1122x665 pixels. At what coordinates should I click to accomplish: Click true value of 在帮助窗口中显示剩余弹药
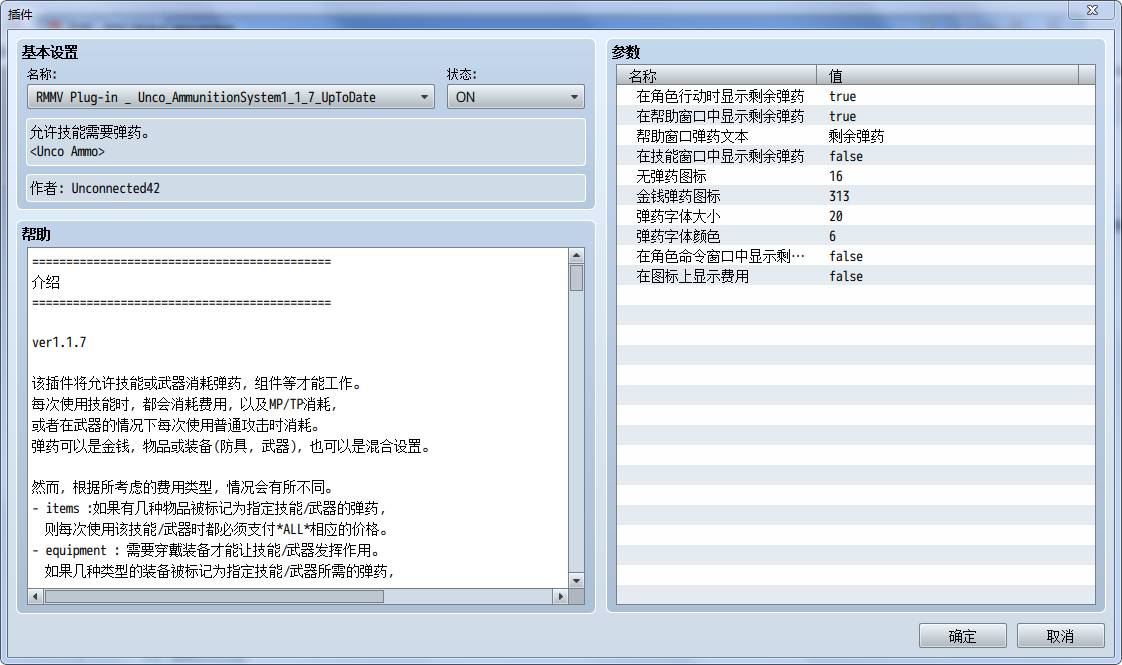point(842,116)
